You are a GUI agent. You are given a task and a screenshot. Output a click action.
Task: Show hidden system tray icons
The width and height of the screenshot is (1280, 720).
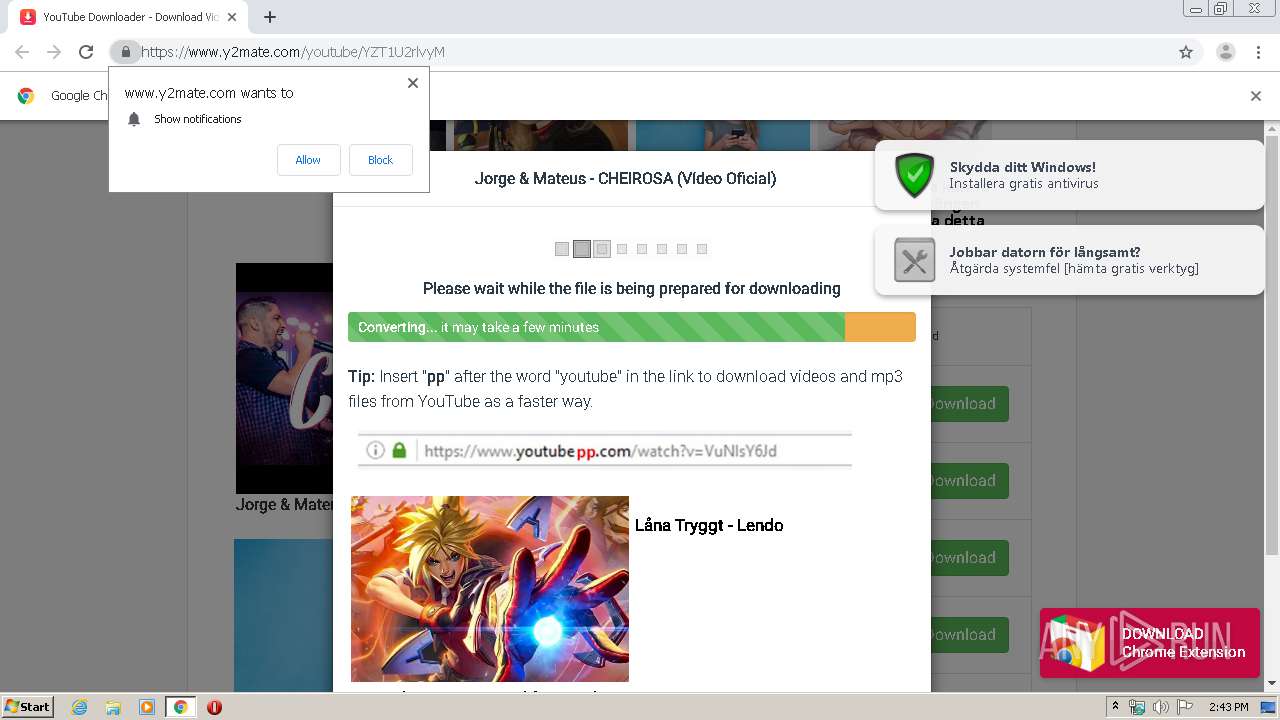(1115, 707)
